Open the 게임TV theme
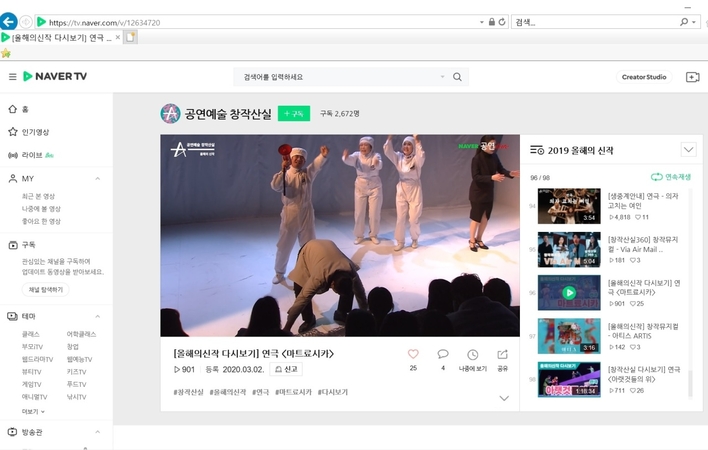The width and height of the screenshot is (708, 450). pyautogui.click(x=32, y=385)
